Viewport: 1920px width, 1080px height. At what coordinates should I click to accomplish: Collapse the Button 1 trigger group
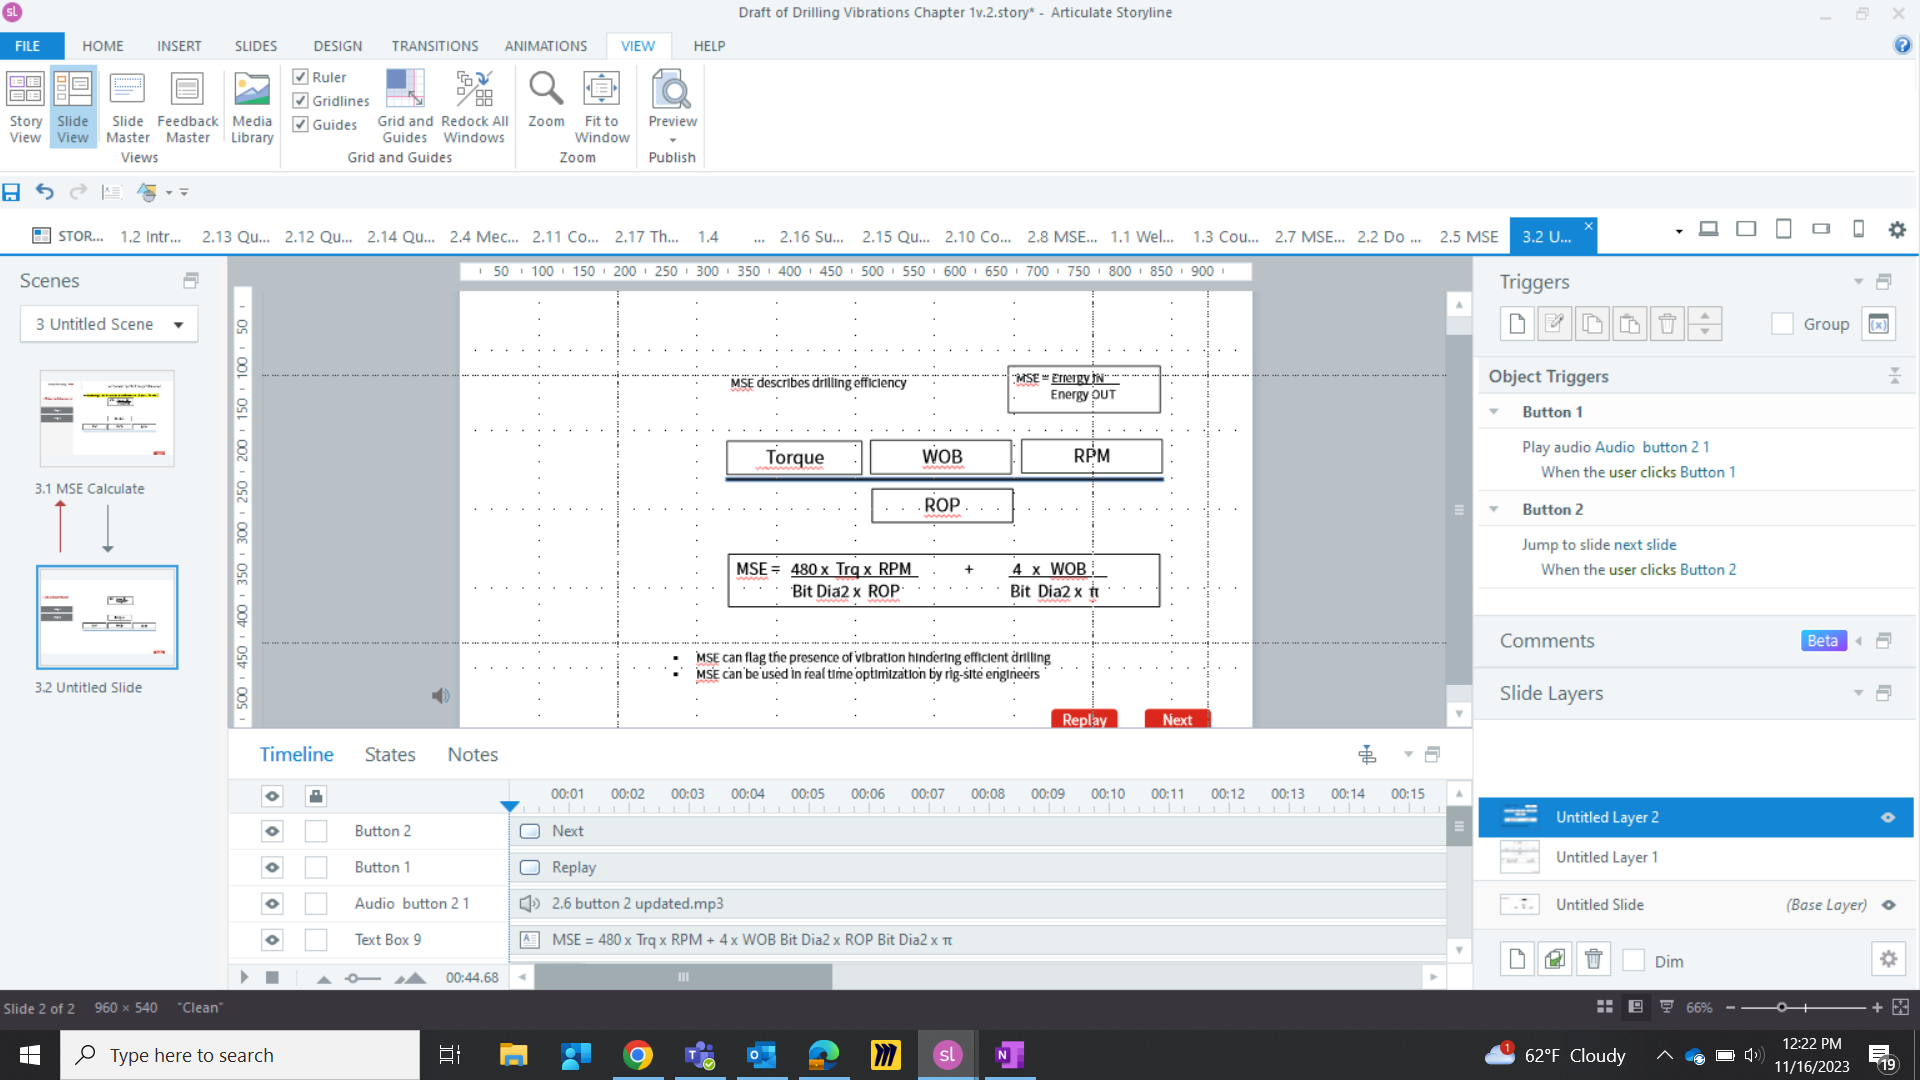1494,412
